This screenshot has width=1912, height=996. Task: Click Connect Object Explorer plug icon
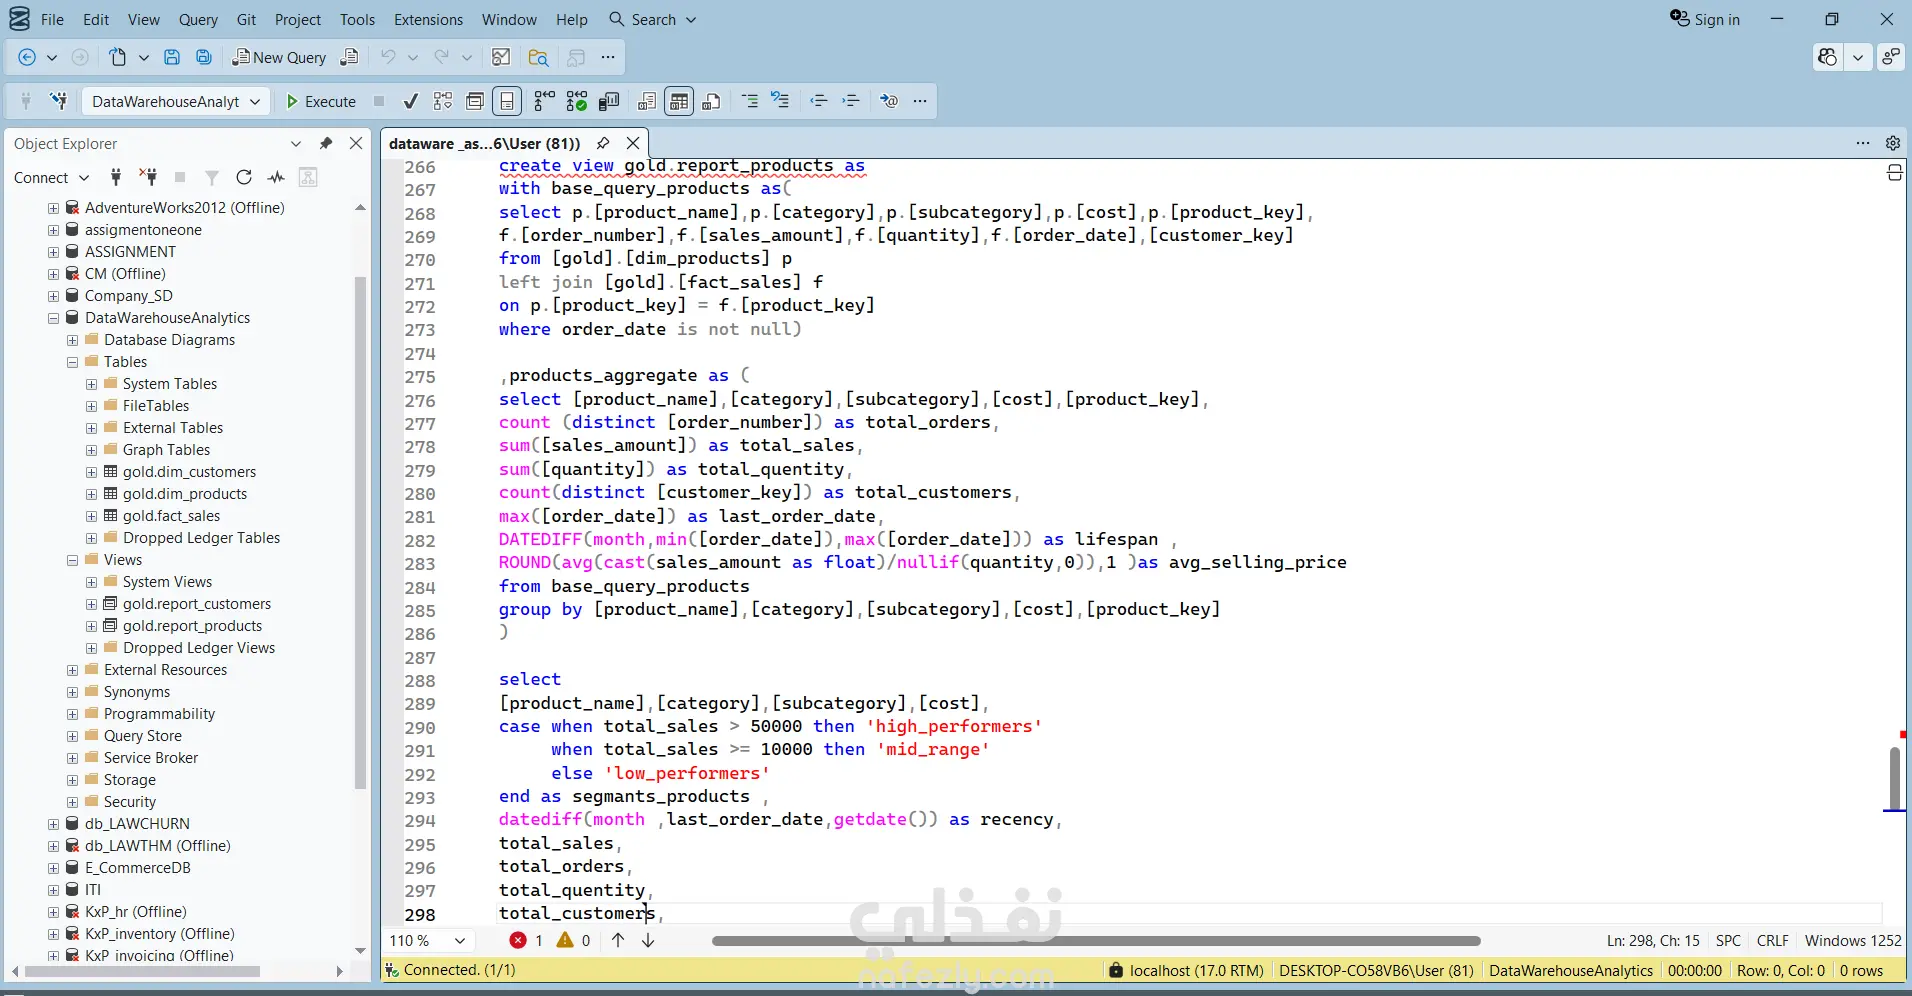tap(116, 177)
